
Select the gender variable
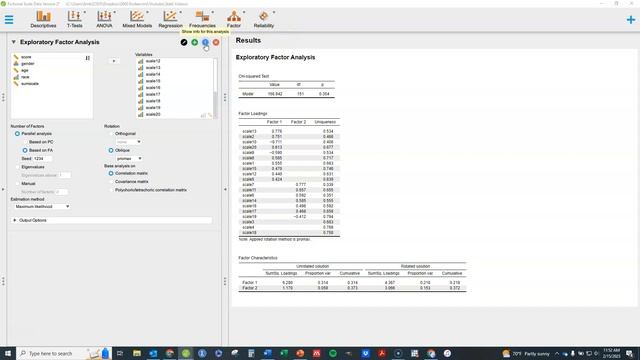[x=28, y=64]
